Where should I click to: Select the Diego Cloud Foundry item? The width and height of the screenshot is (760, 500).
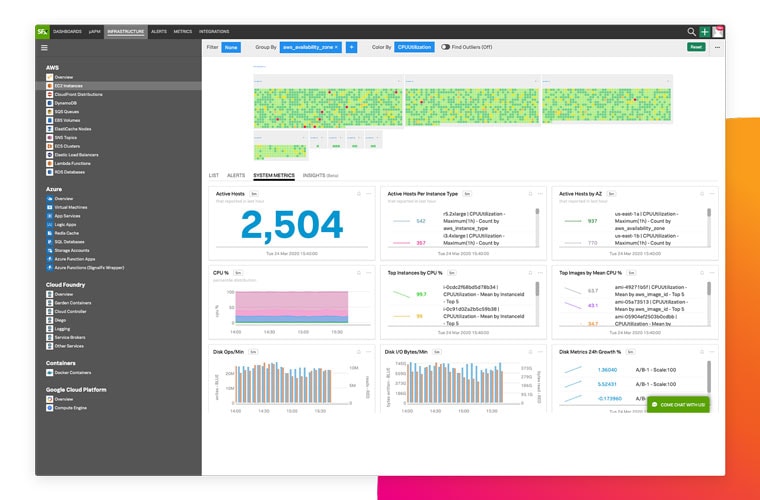click(x=60, y=320)
